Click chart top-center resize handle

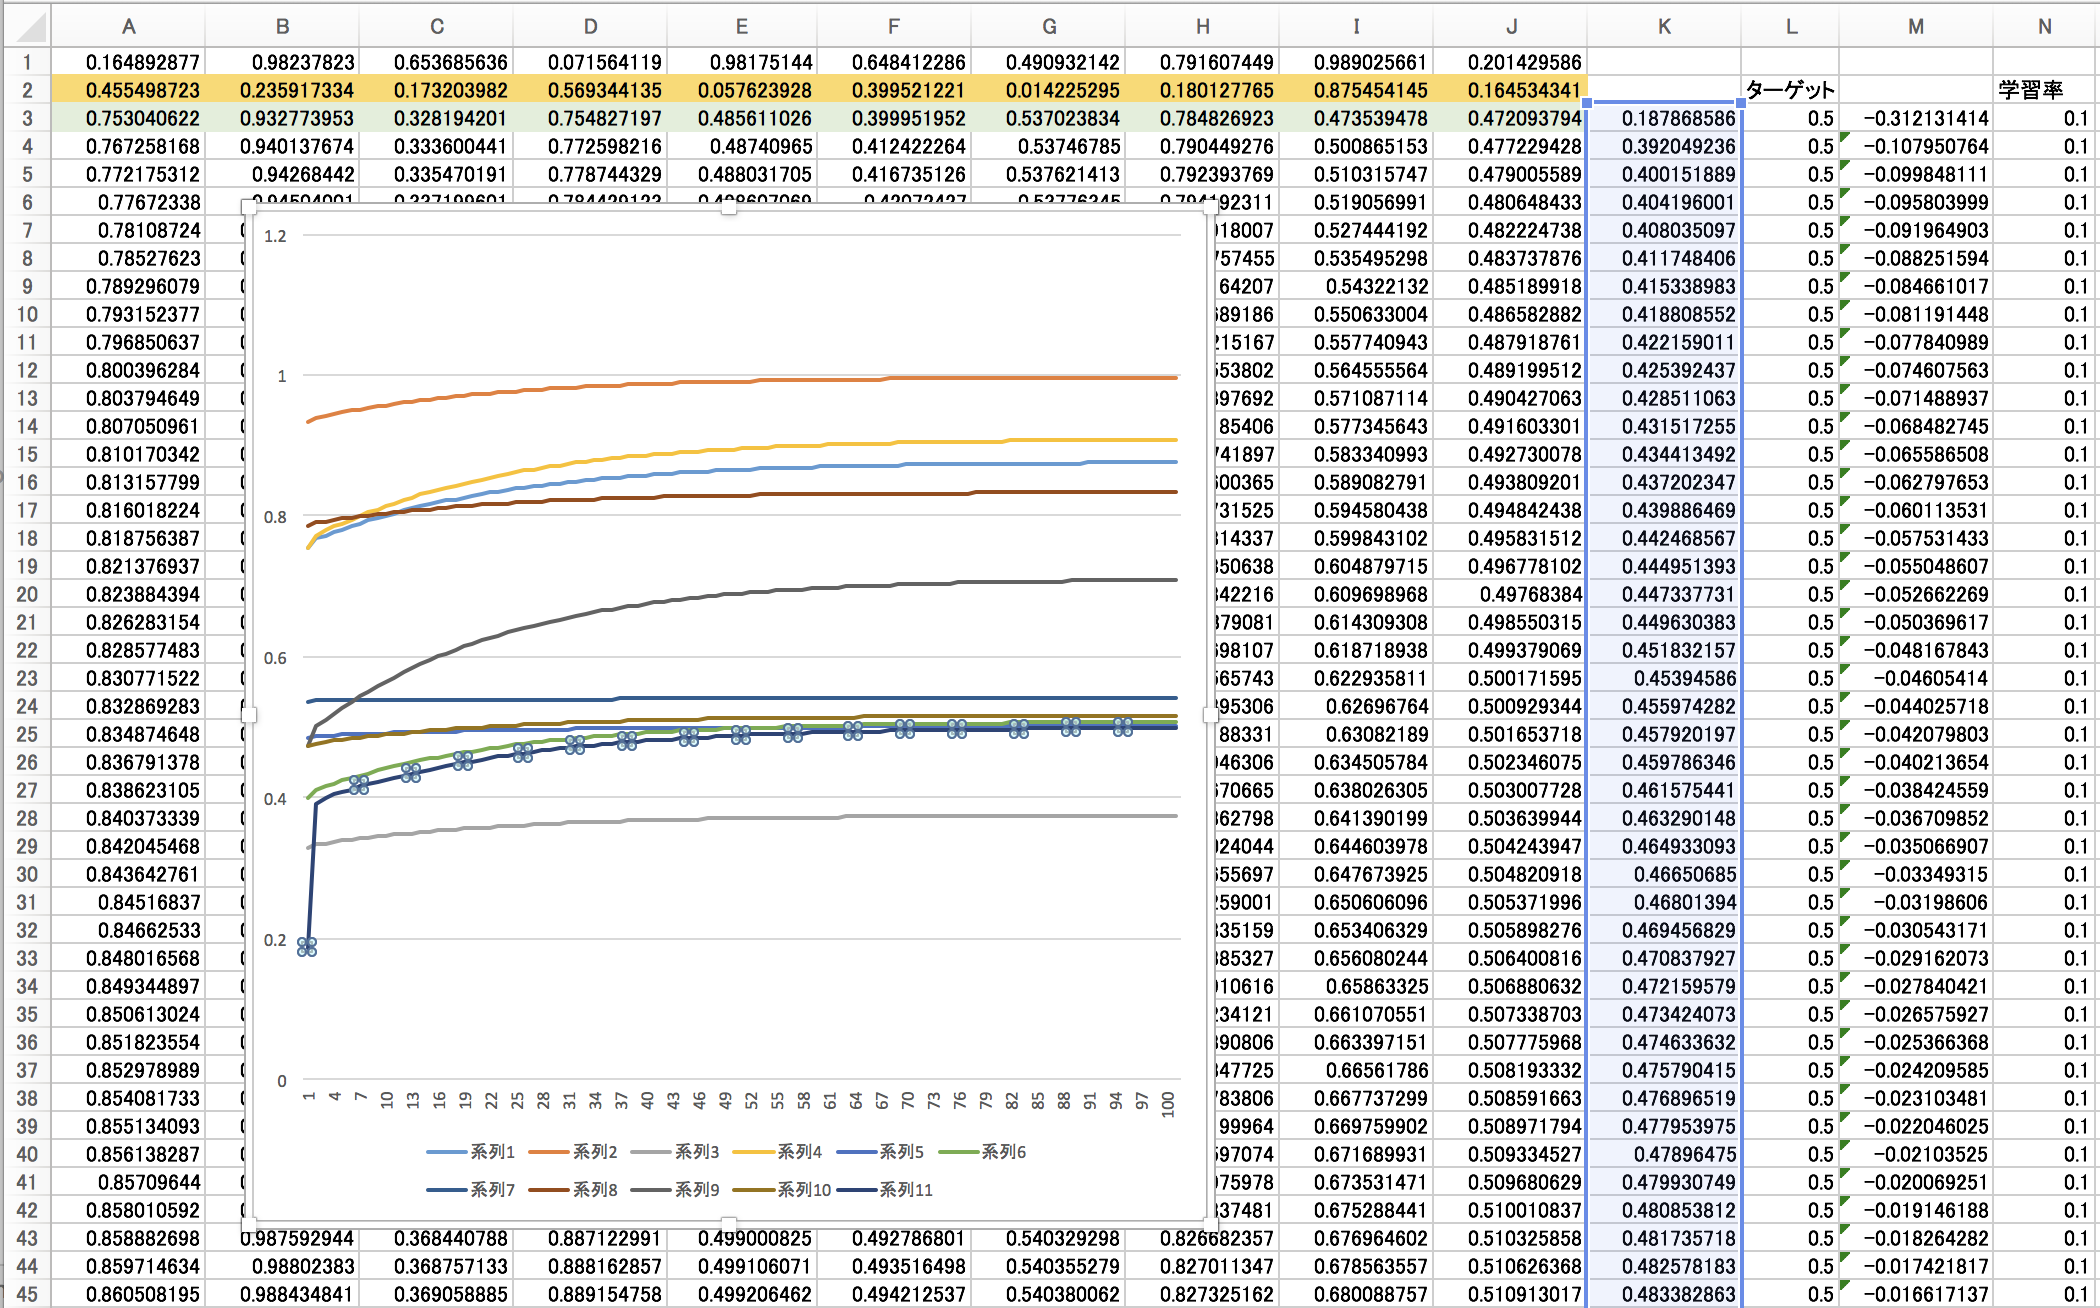pos(729,209)
